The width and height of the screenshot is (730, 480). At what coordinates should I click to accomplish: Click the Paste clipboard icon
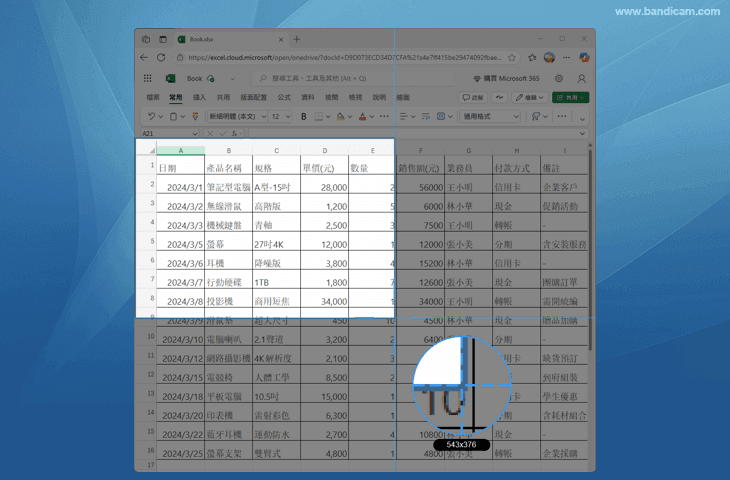click(x=173, y=116)
